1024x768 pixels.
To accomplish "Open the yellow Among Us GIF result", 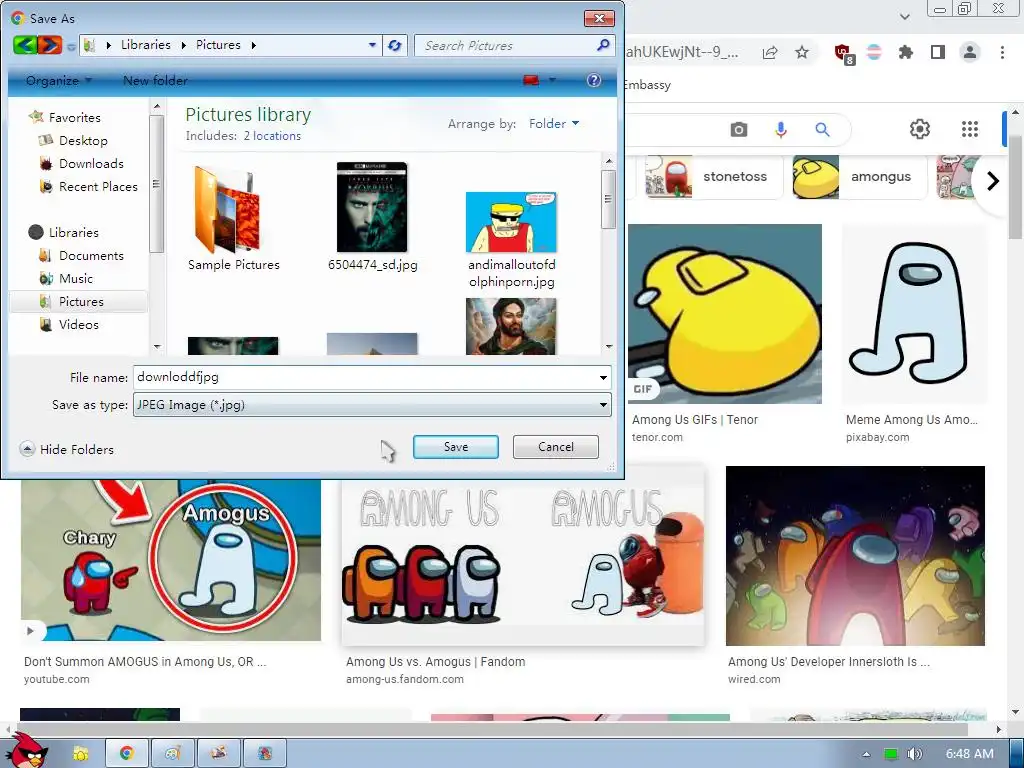I will [x=724, y=314].
